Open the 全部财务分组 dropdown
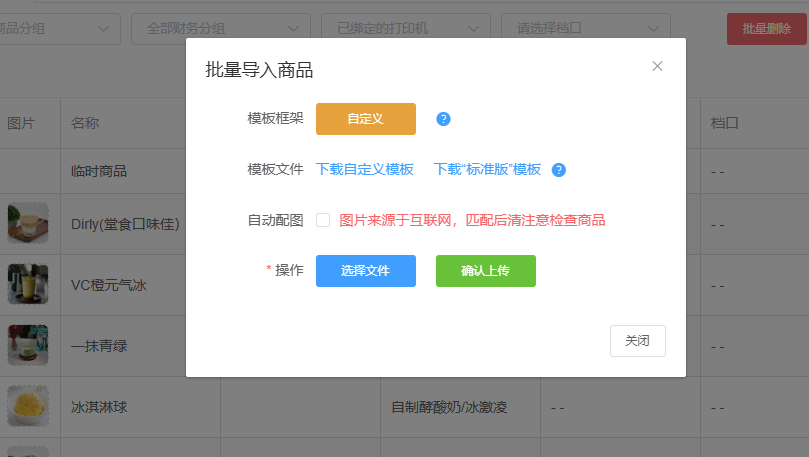The image size is (809, 457). tap(221, 29)
